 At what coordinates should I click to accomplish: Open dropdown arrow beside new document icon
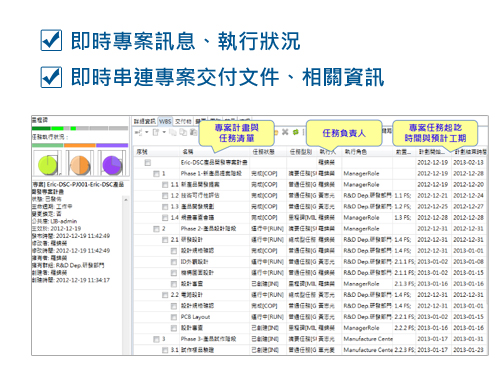point(164,133)
